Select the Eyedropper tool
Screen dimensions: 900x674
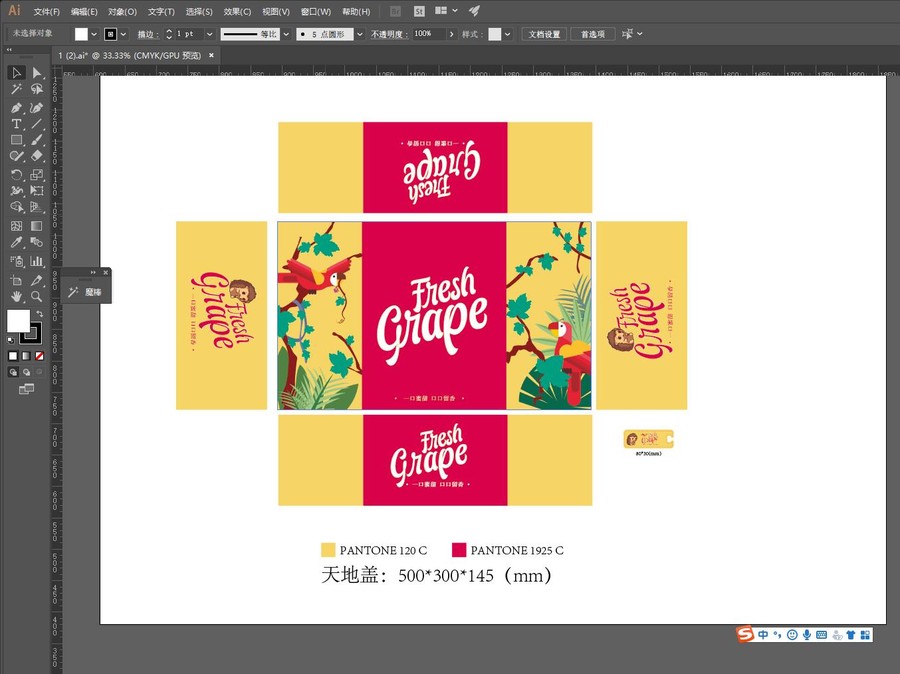tap(16, 242)
